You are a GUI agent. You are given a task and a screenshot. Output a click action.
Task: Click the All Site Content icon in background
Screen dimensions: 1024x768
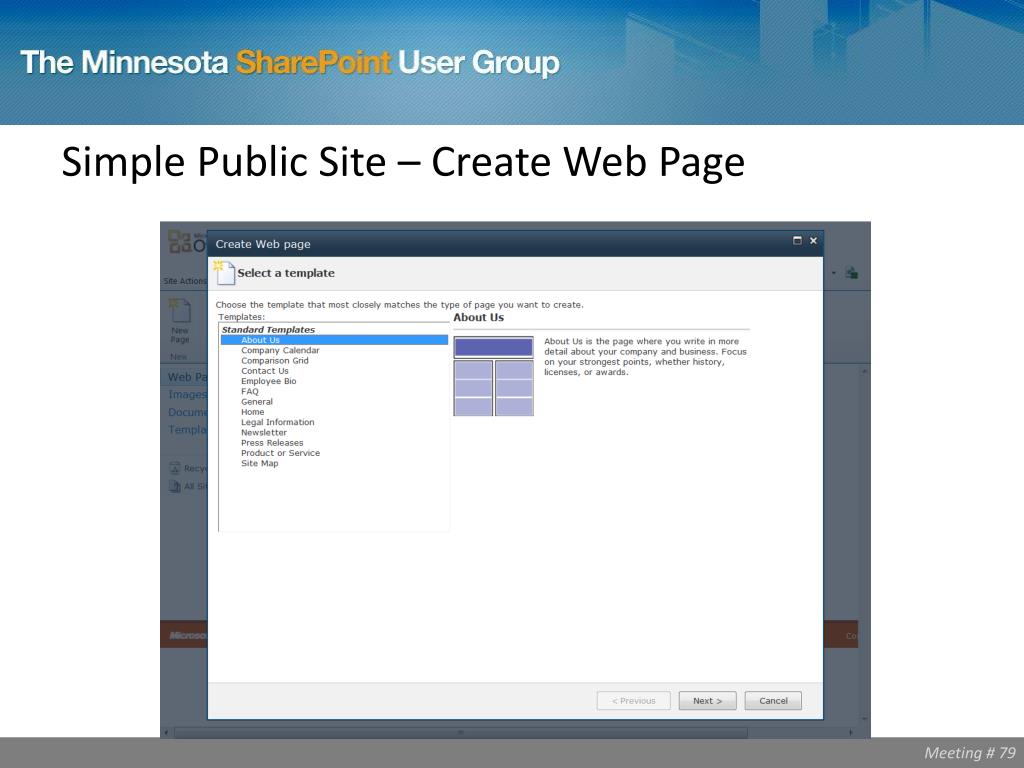tap(174, 487)
